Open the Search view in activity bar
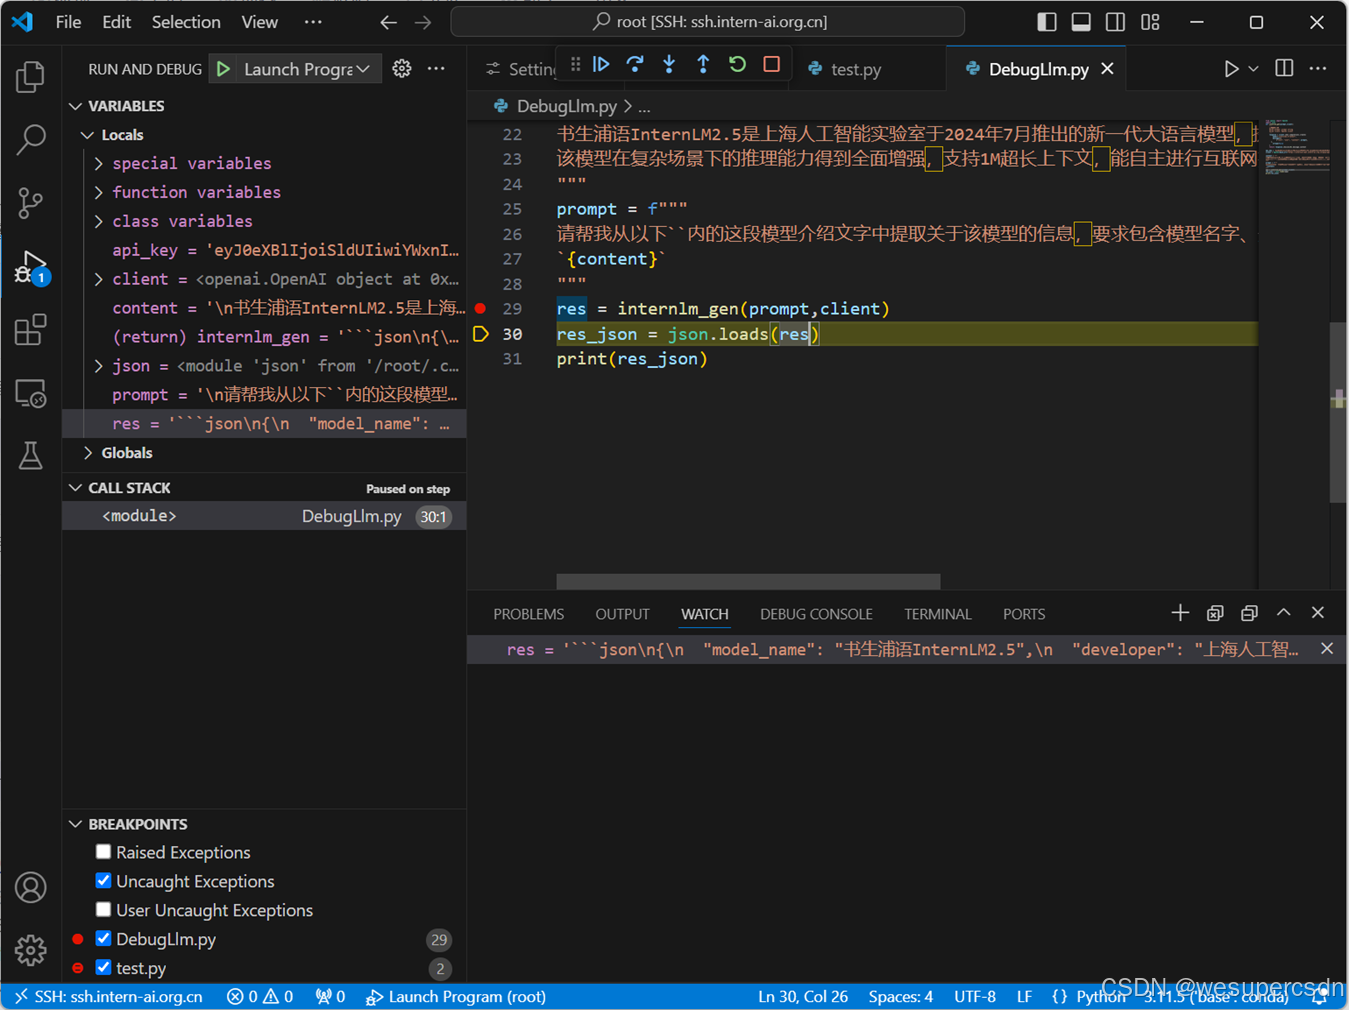This screenshot has width=1349, height=1010. (x=31, y=140)
